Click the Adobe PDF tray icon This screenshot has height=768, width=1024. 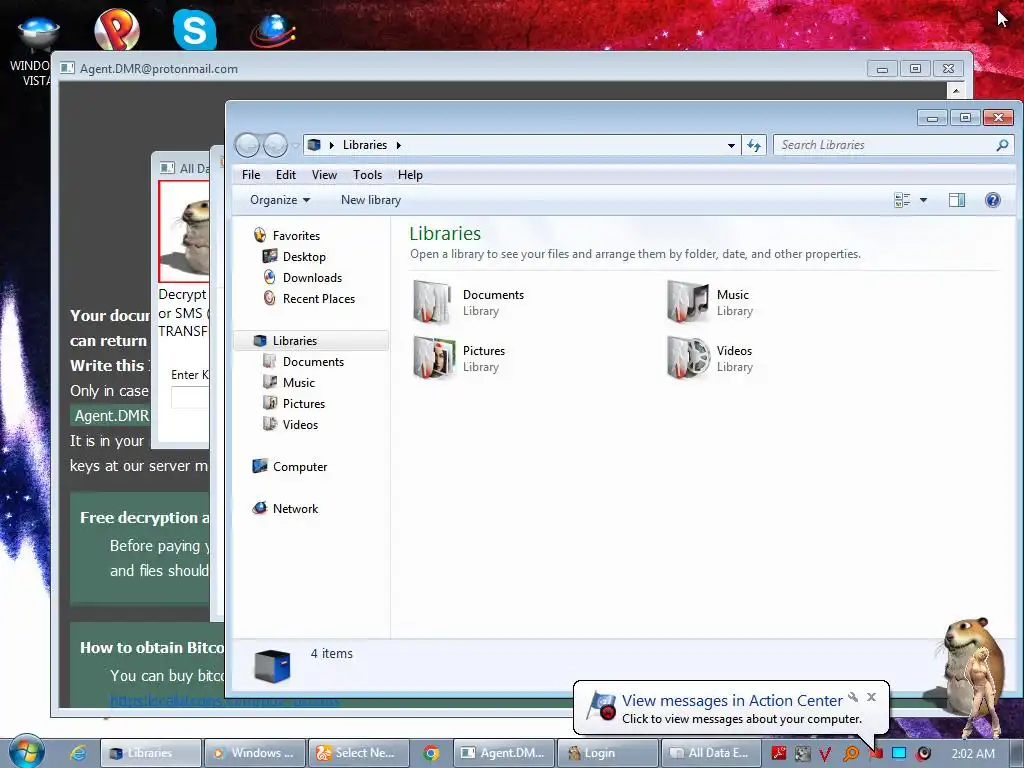(778, 754)
